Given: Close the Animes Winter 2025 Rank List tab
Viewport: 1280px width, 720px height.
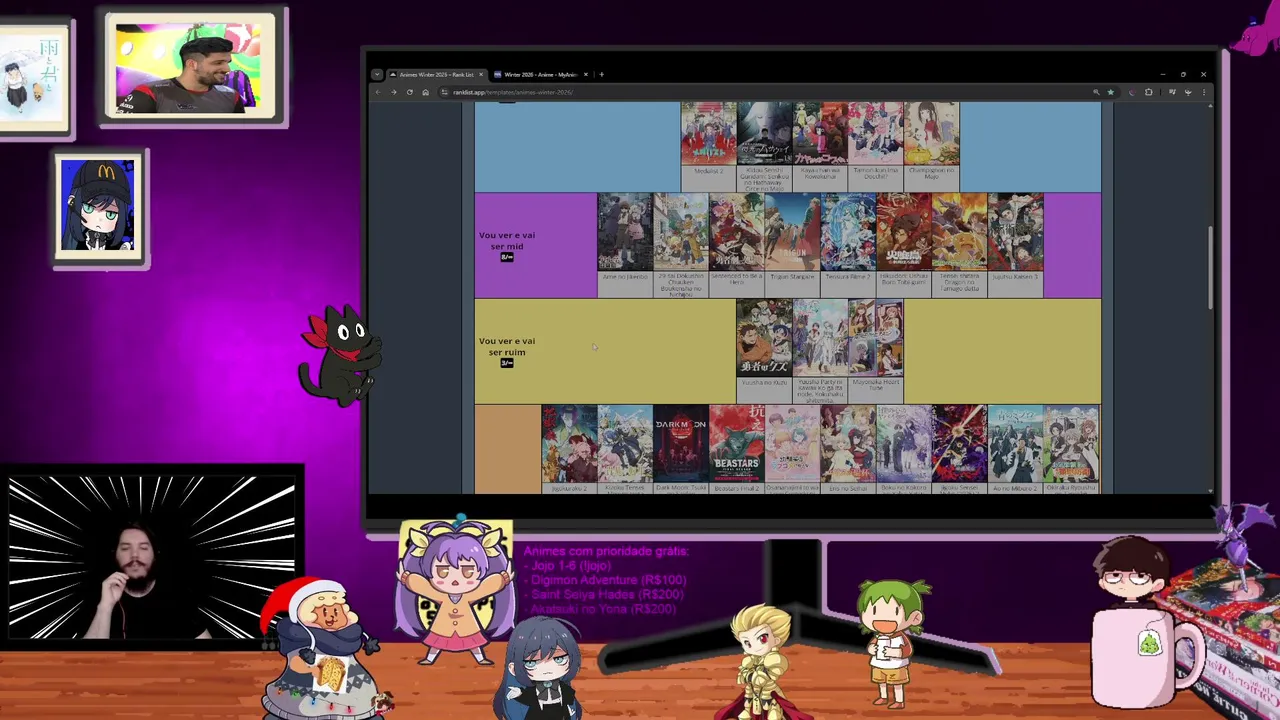Looking at the screenshot, I should tap(481, 74).
